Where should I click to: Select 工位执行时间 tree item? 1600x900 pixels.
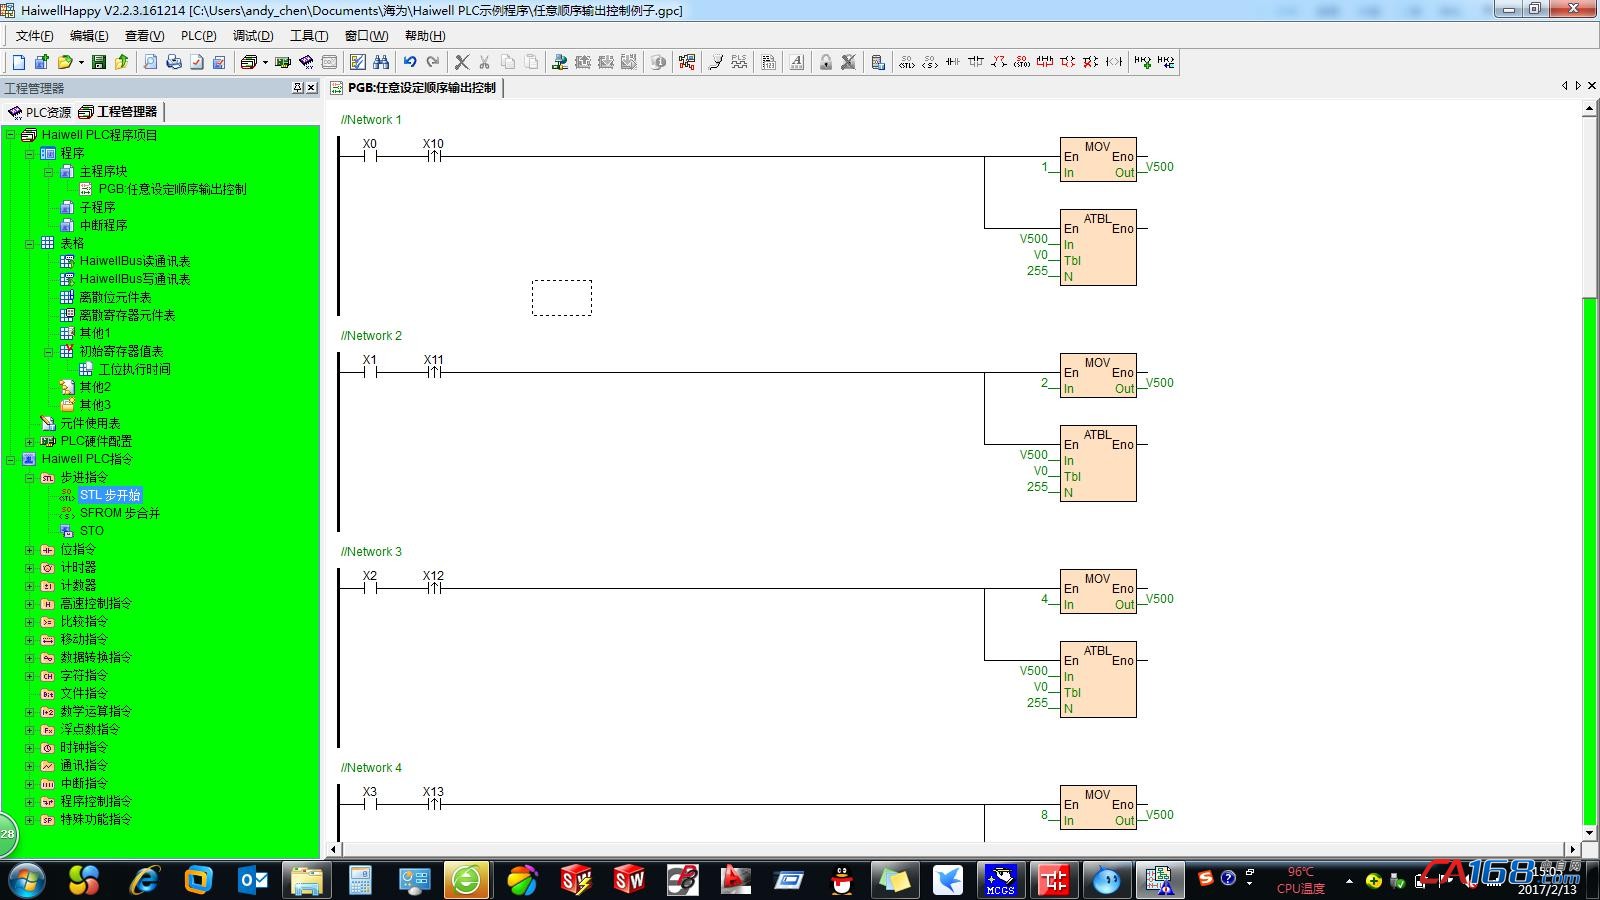coord(134,369)
